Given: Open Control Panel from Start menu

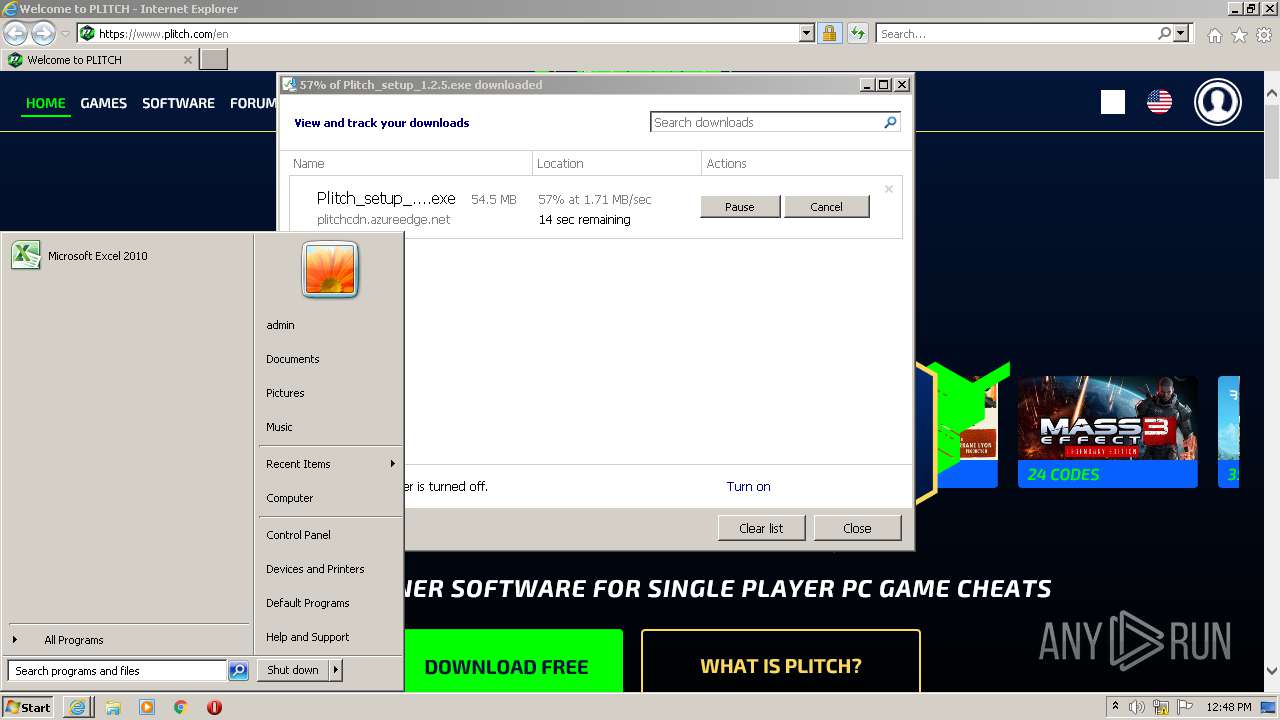Looking at the screenshot, I should point(298,535).
